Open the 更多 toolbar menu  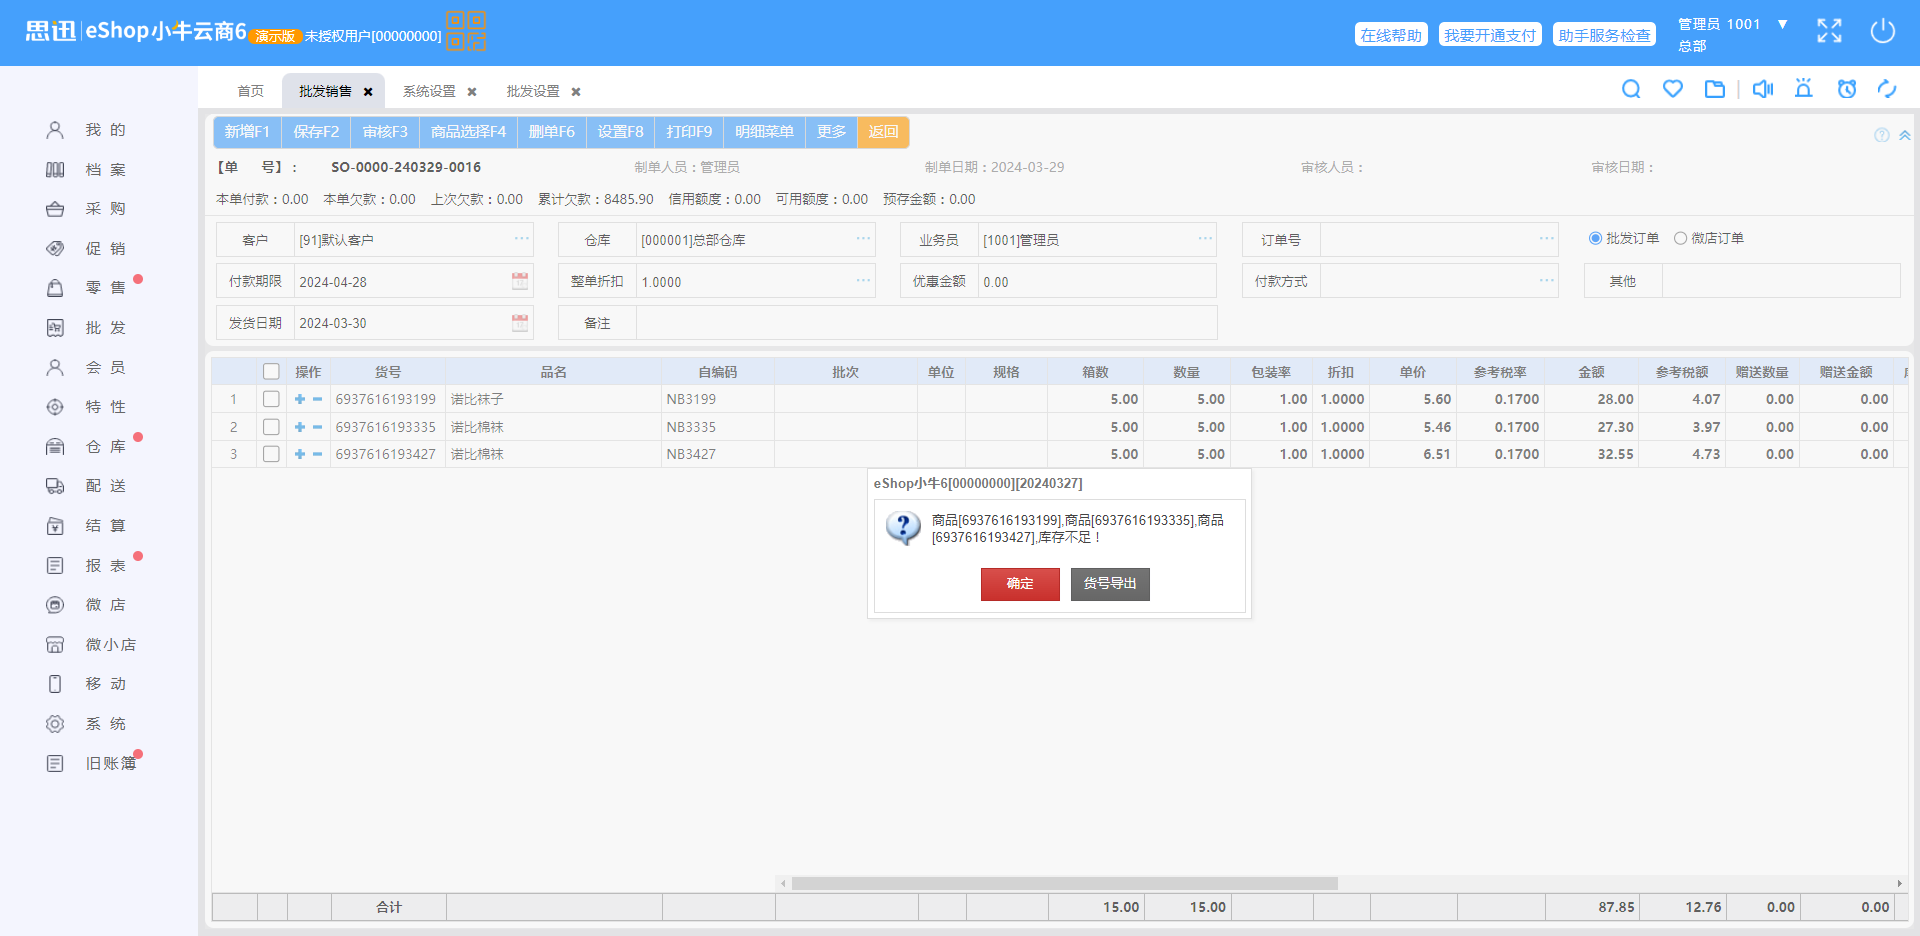point(831,132)
